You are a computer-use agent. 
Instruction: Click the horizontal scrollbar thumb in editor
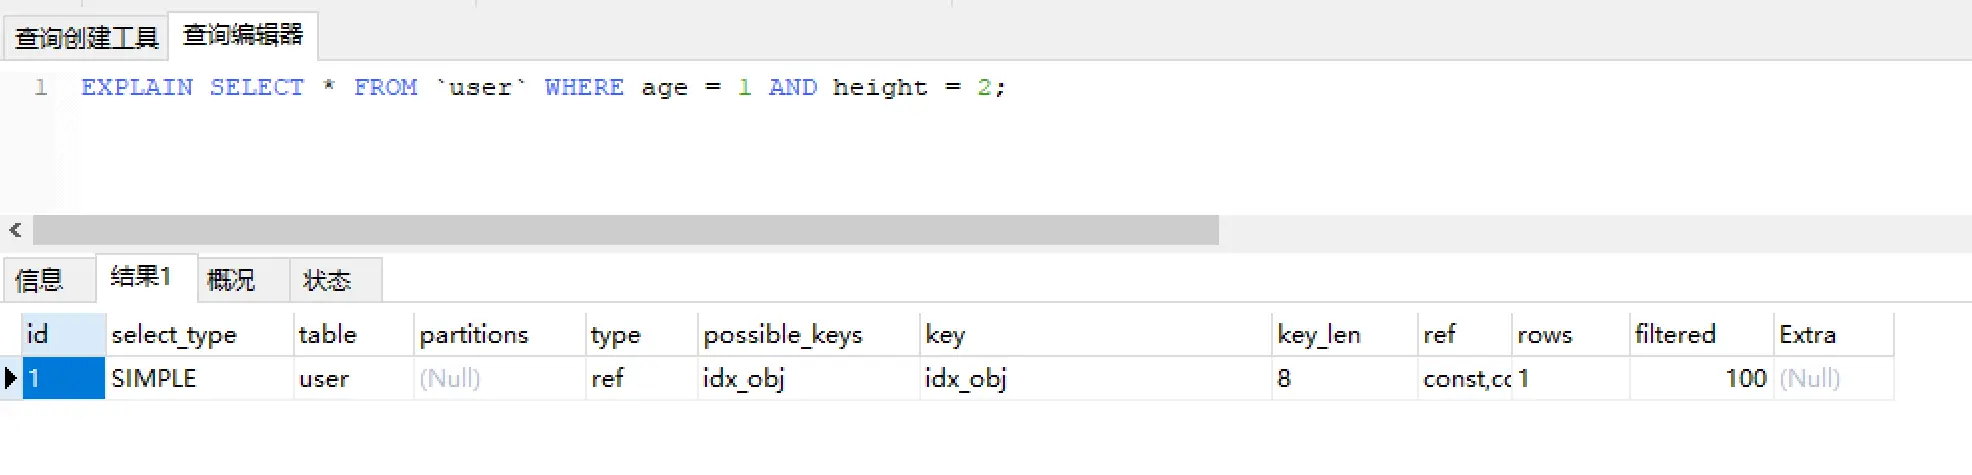(625, 230)
